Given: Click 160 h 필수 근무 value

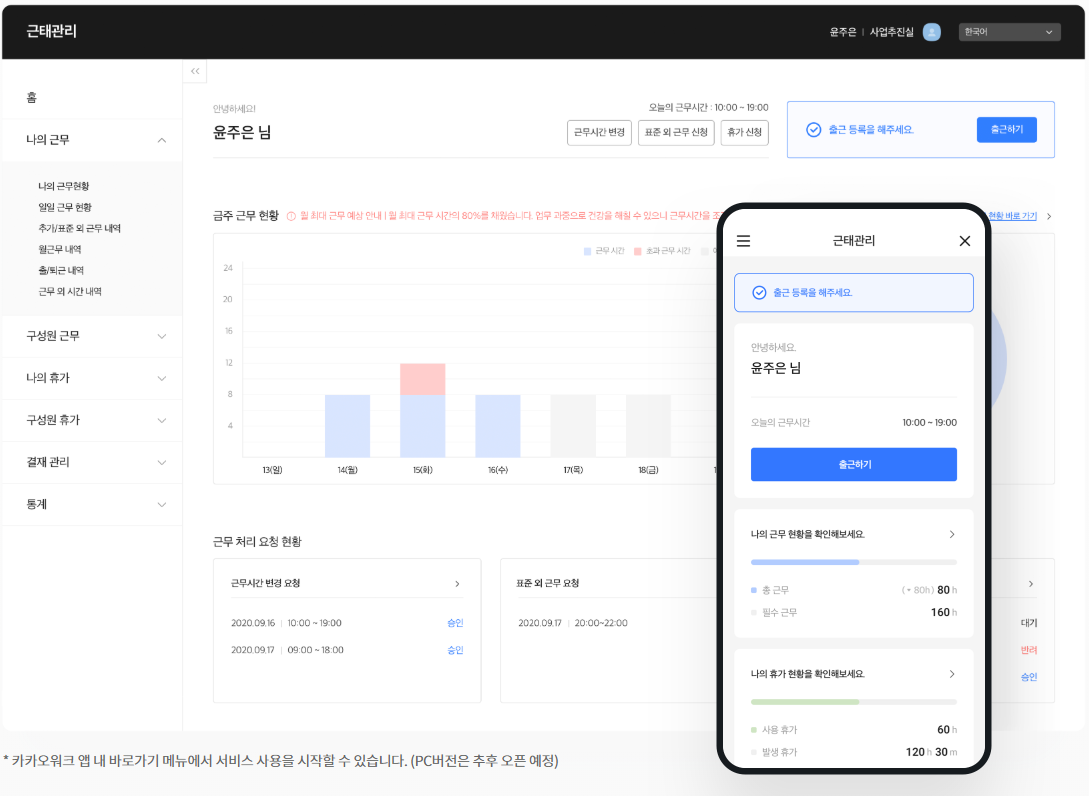Looking at the screenshot, I should (944, 613).
